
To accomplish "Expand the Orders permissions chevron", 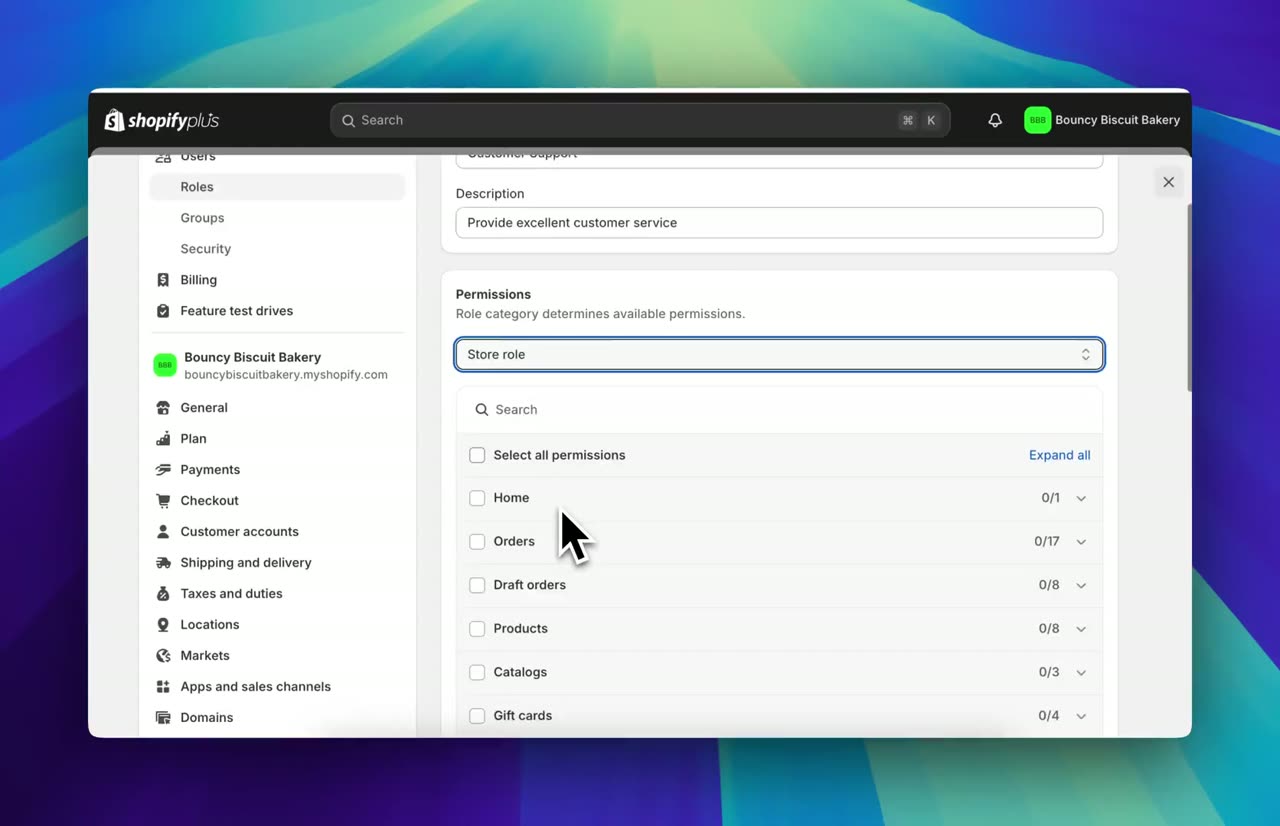I will point(1081,542).
